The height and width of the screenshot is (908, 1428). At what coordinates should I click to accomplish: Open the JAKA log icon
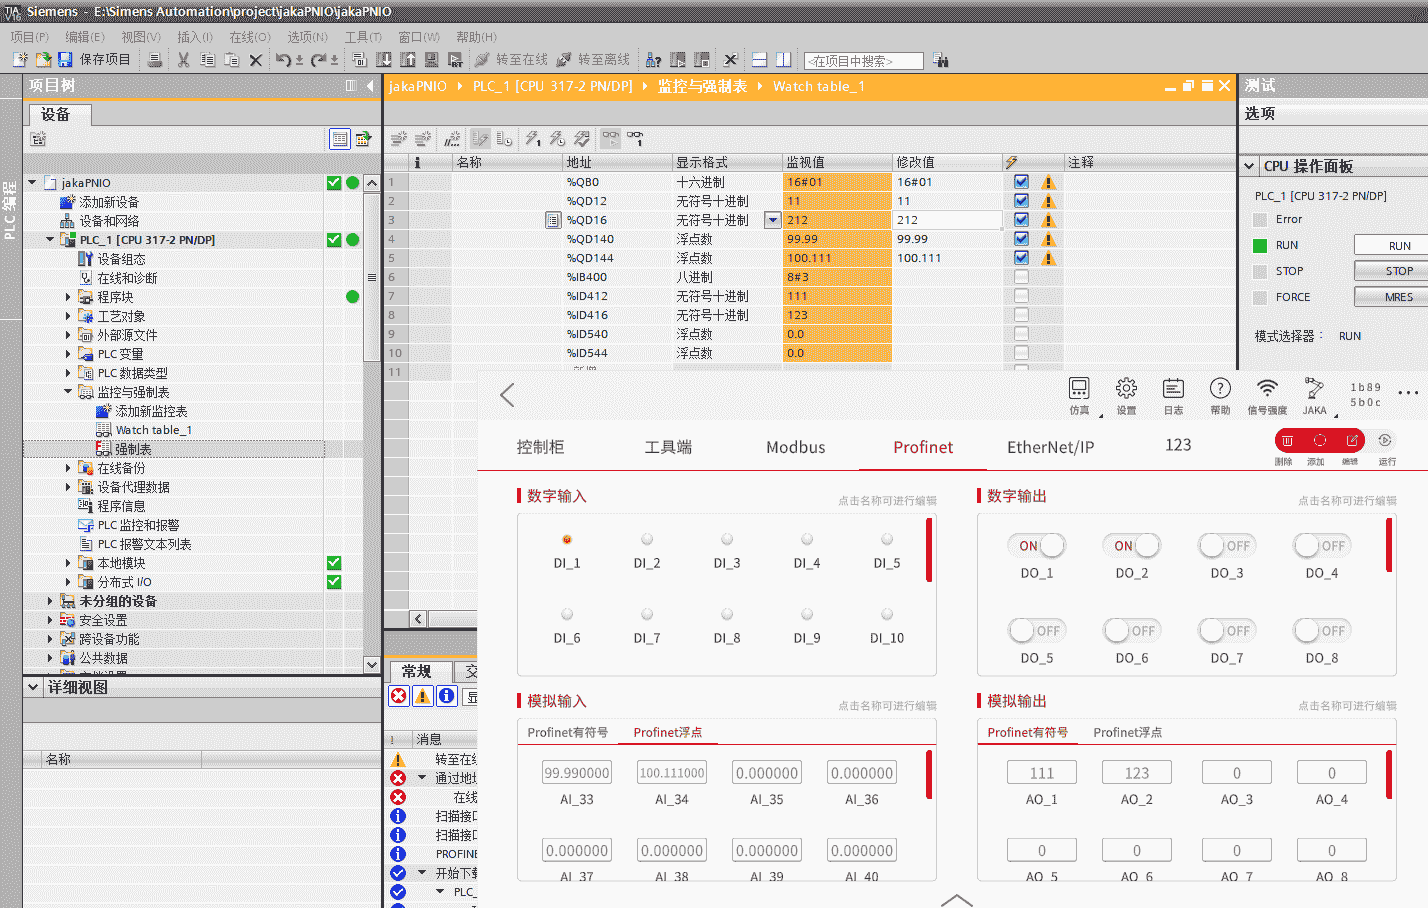click(1173, 389)
